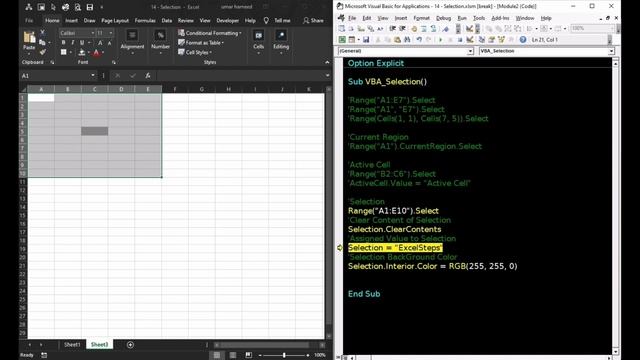Image resolution: width=640 pixels, height=360 pixels.
Task: Open the VBA_Selection procedure dropdown
Action: 611,51
